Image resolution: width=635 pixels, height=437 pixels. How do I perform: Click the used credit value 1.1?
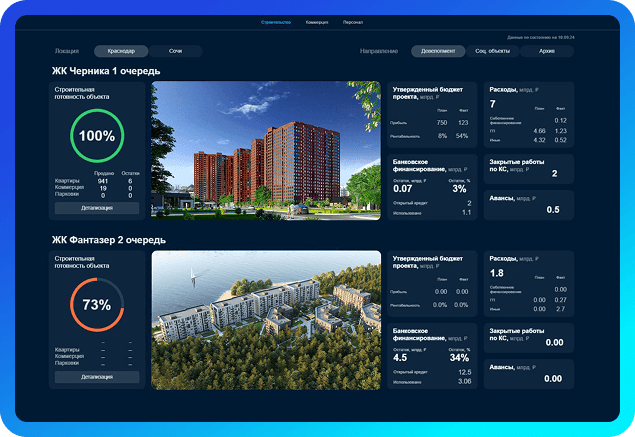[467, 213]
